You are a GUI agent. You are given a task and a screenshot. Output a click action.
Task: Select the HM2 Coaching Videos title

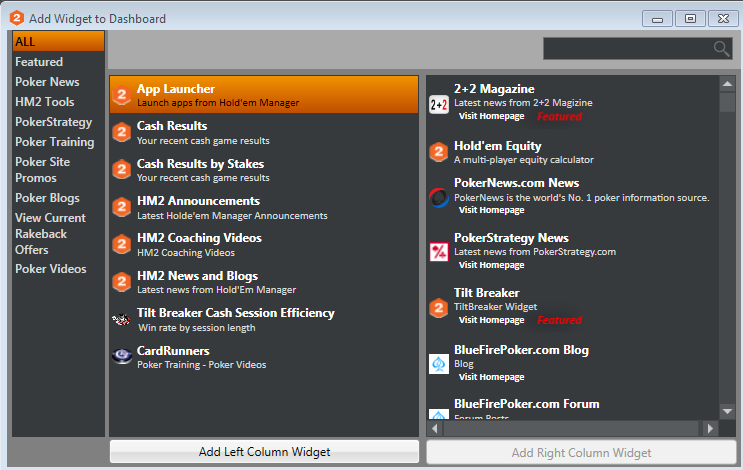199,238
